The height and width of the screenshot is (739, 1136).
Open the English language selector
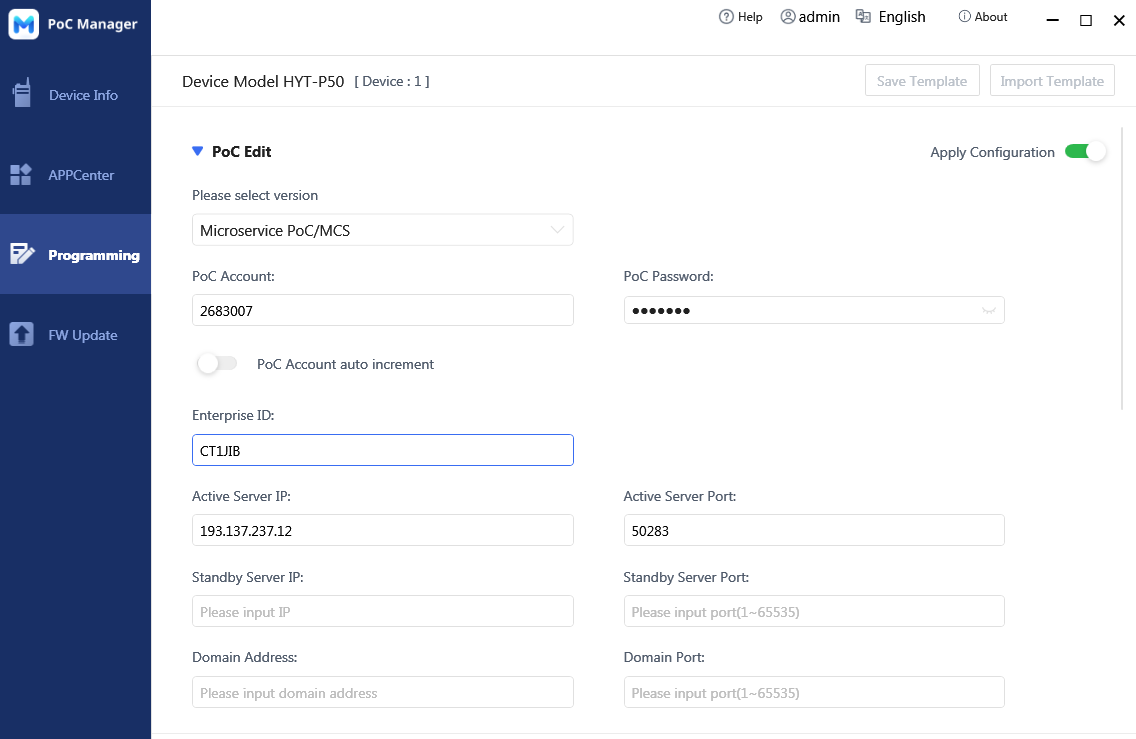click(x=901, y=17)
